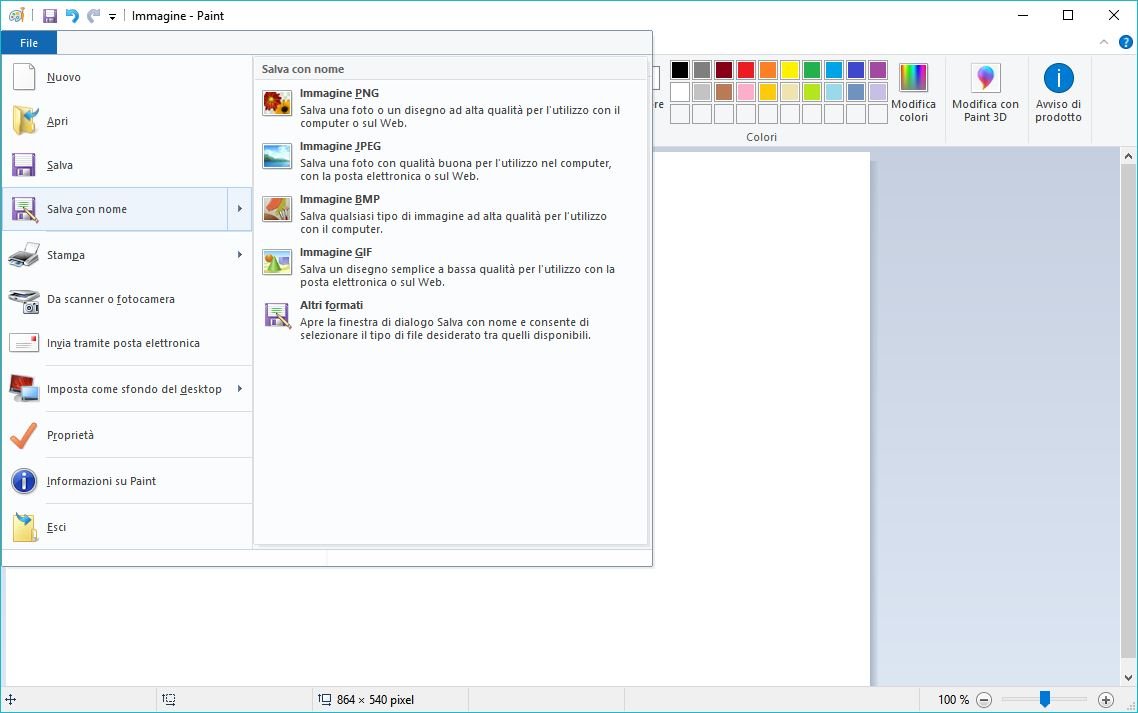Click the File tab
1138x713 pixels.
coord(29,43)
